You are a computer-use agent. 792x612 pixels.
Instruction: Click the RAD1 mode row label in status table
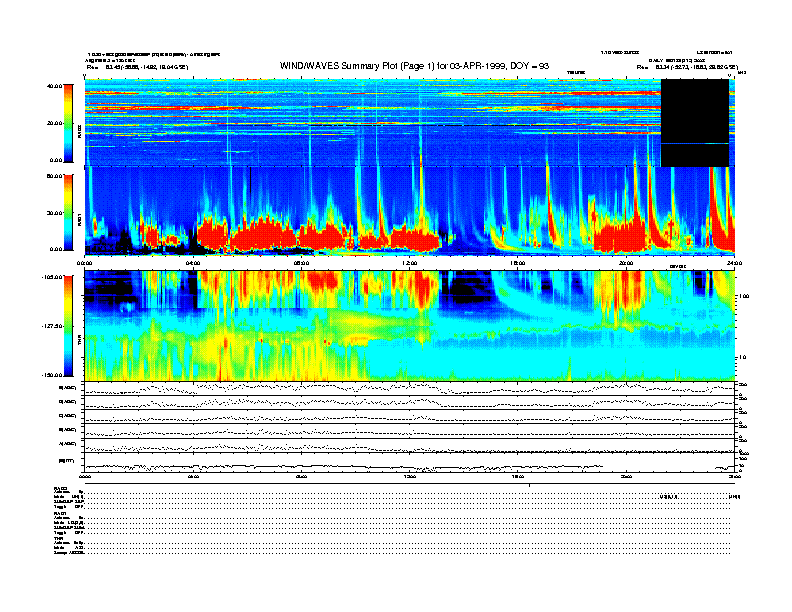[69, 523]
